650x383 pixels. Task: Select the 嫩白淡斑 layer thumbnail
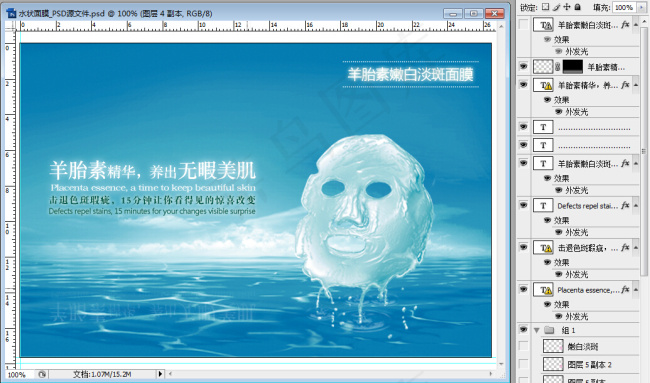point(553,347)
